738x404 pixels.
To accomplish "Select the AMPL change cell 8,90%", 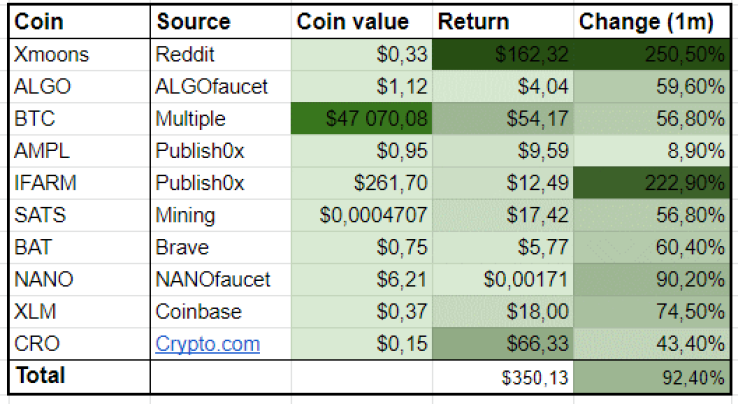I will (x=652, y=151).
